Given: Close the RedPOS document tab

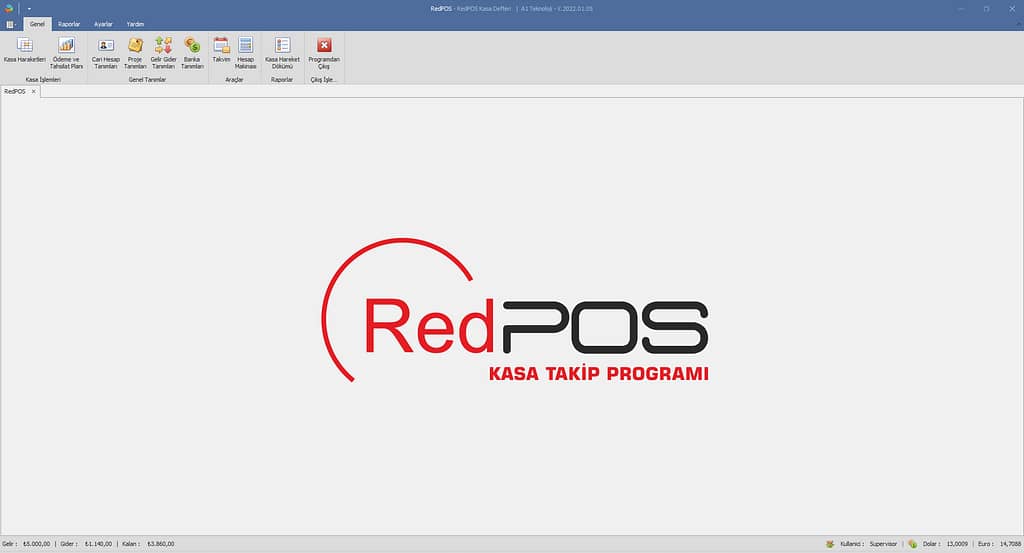Looking at the screenshot, I should (x=34, y=91).
